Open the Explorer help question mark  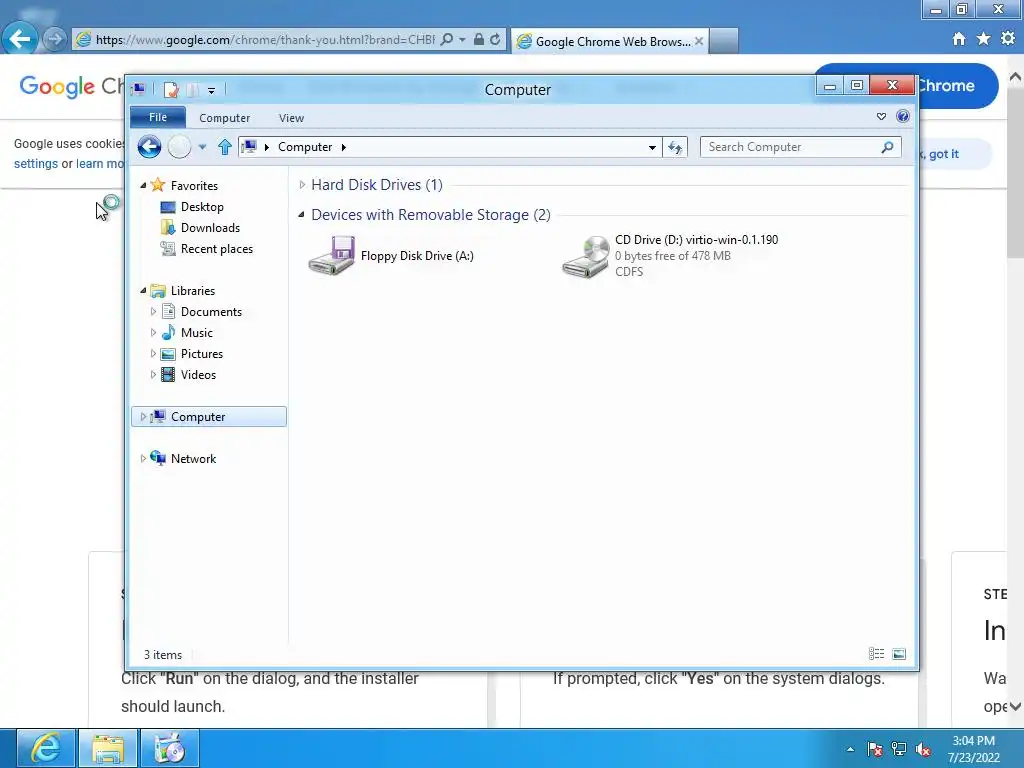903,116
